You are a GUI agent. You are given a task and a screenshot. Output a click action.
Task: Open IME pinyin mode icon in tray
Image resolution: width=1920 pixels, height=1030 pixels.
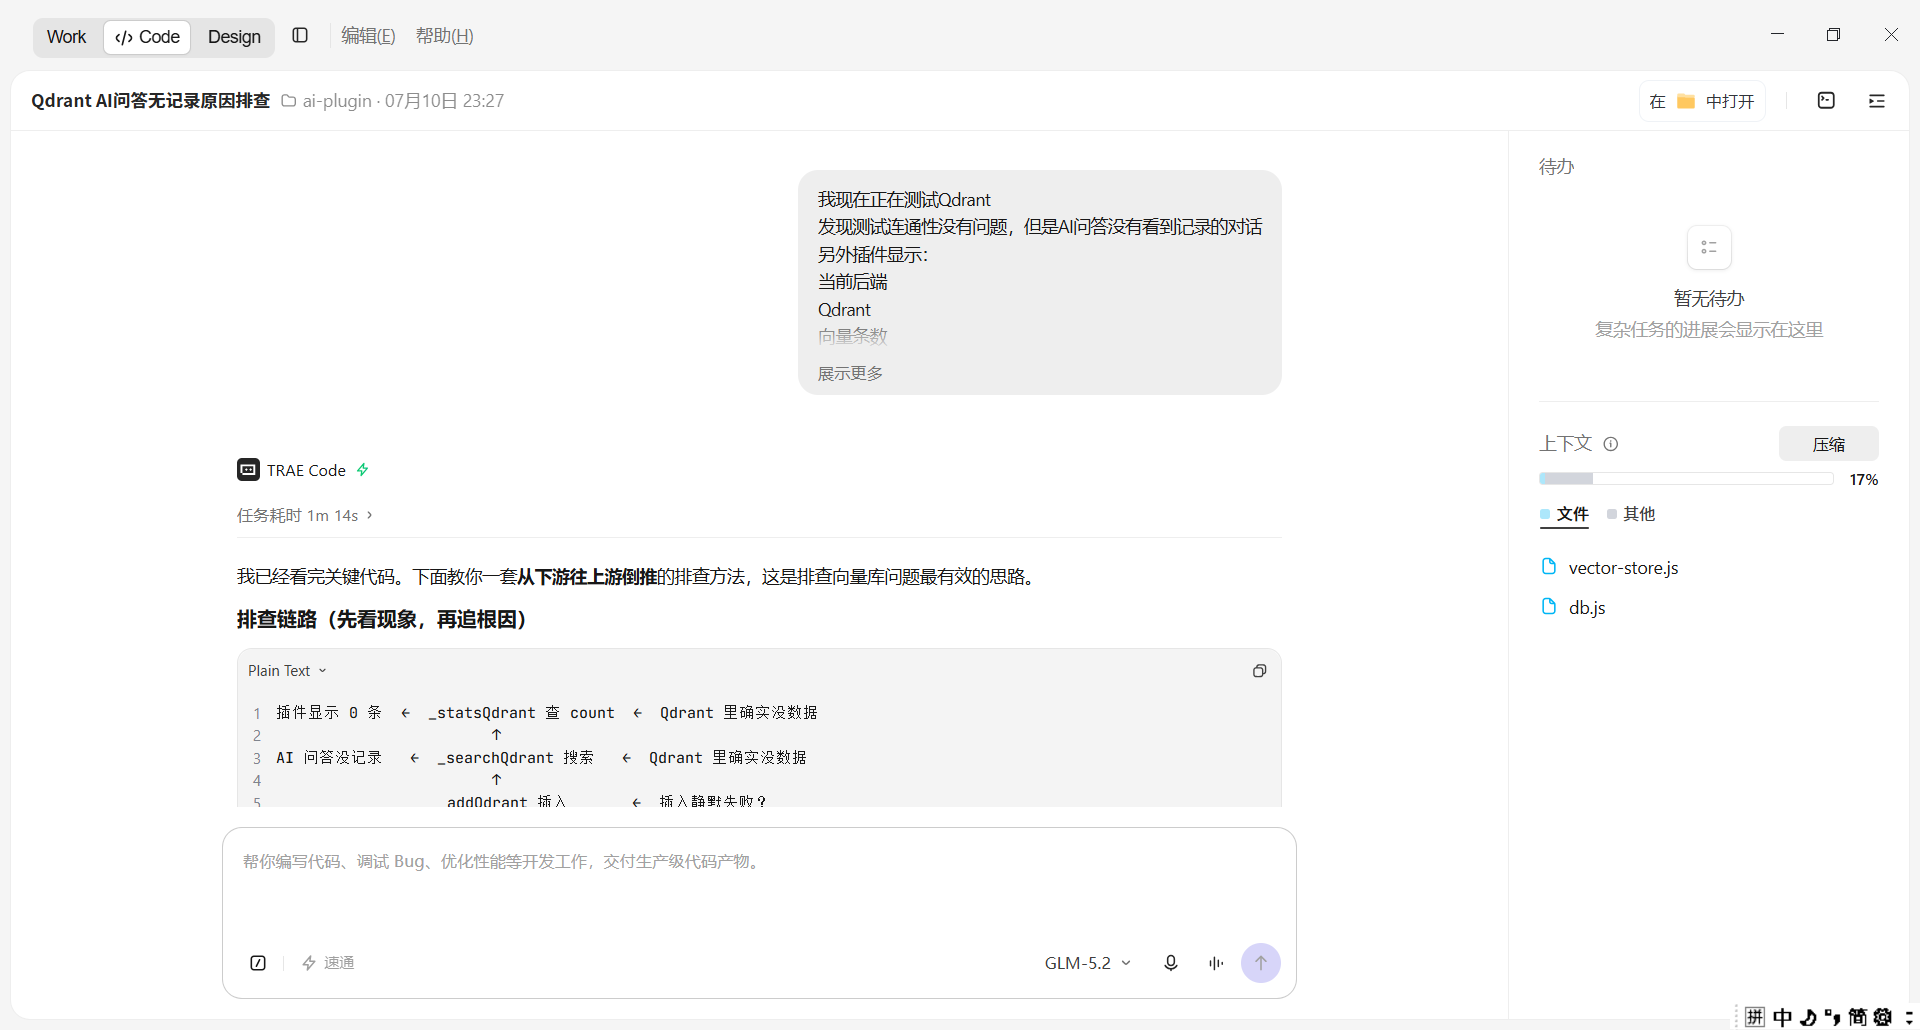1755,1017
